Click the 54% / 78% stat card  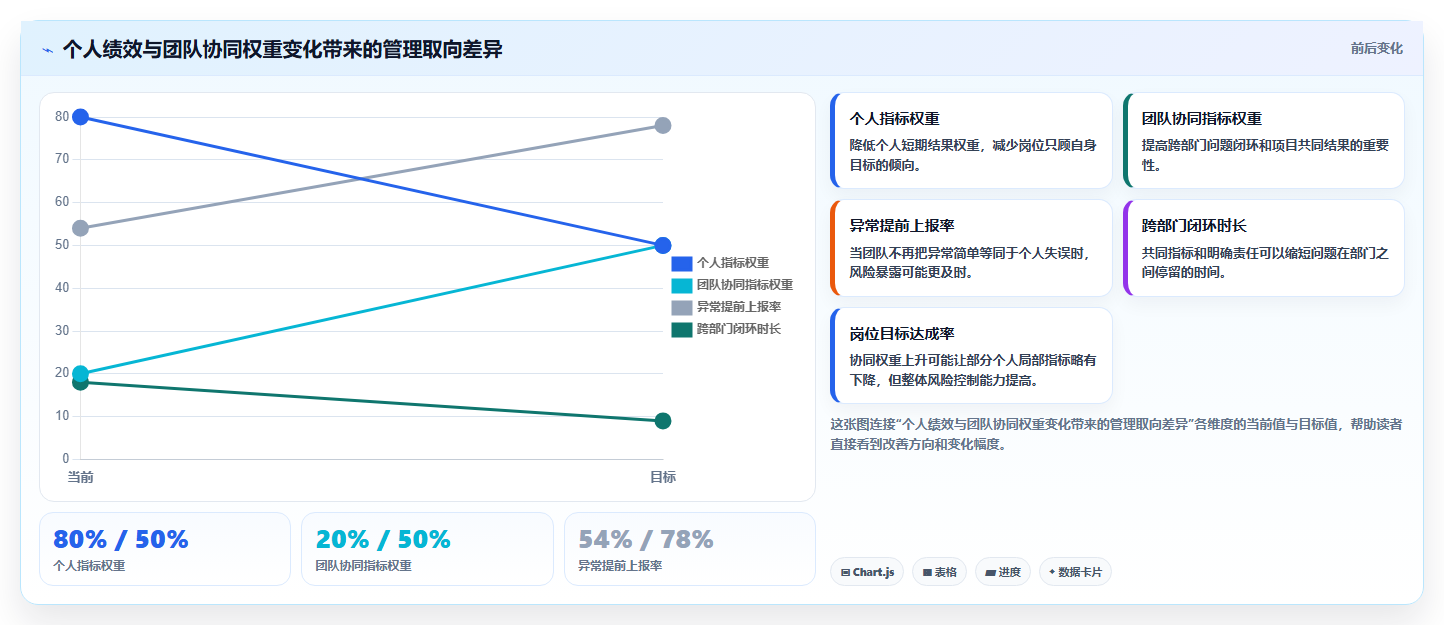click(690, 549)
